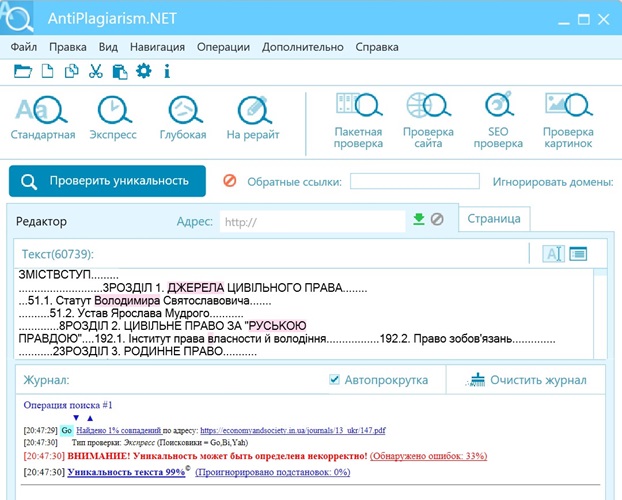622x500 pixels.
Task: Switch to the Страница tab
Action: [x=494, y=219]
